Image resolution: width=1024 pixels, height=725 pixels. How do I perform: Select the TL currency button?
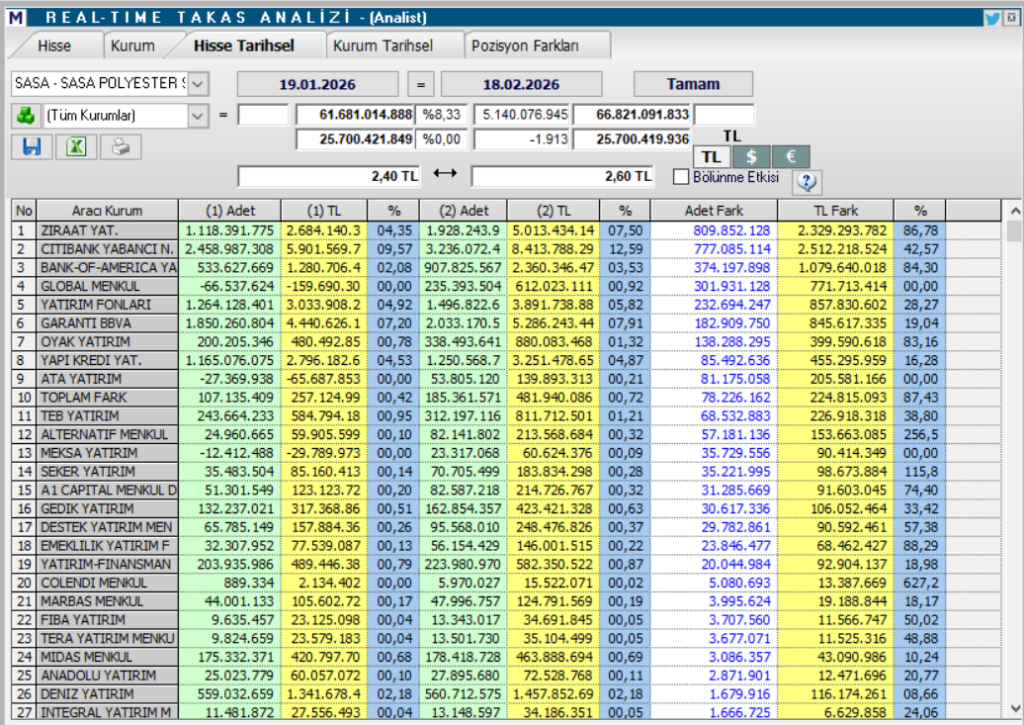(711, 157)
